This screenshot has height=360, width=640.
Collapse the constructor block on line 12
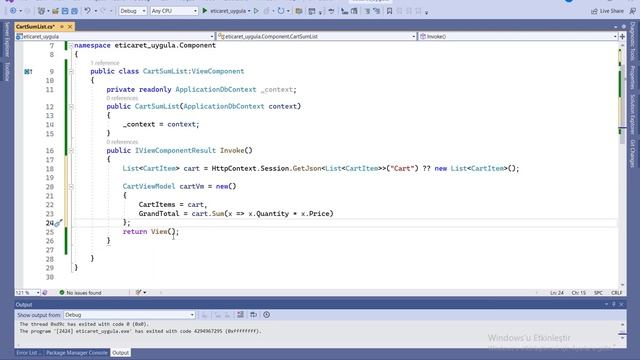(x=71, y=107)
